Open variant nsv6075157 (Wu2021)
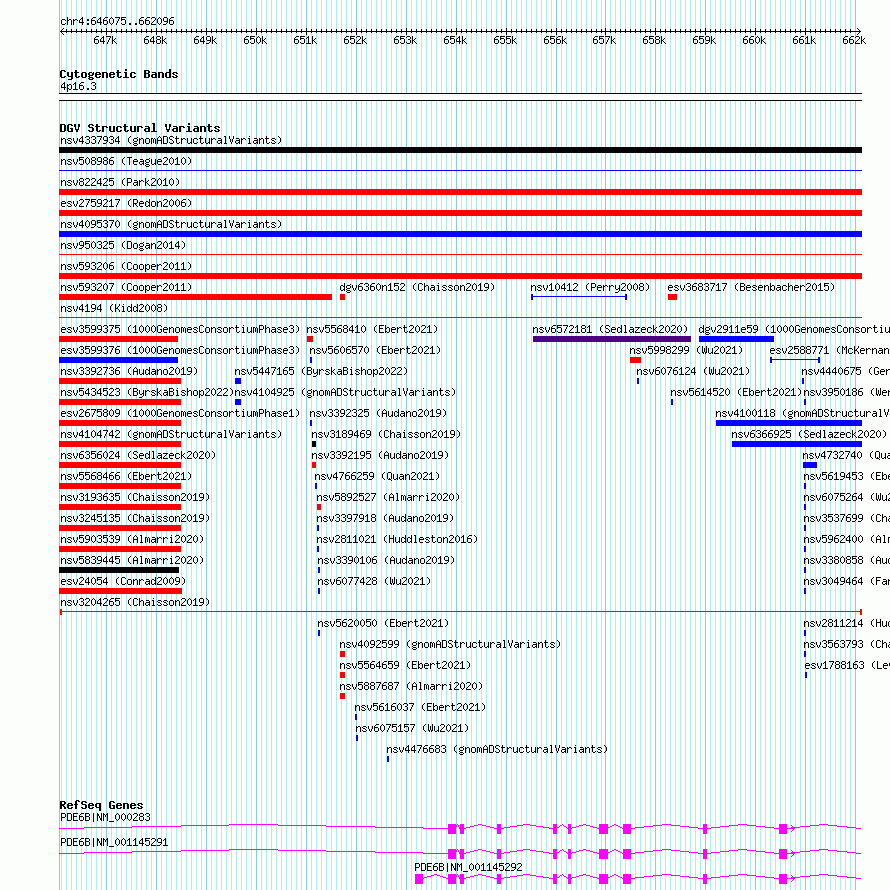 click(412, 728)
